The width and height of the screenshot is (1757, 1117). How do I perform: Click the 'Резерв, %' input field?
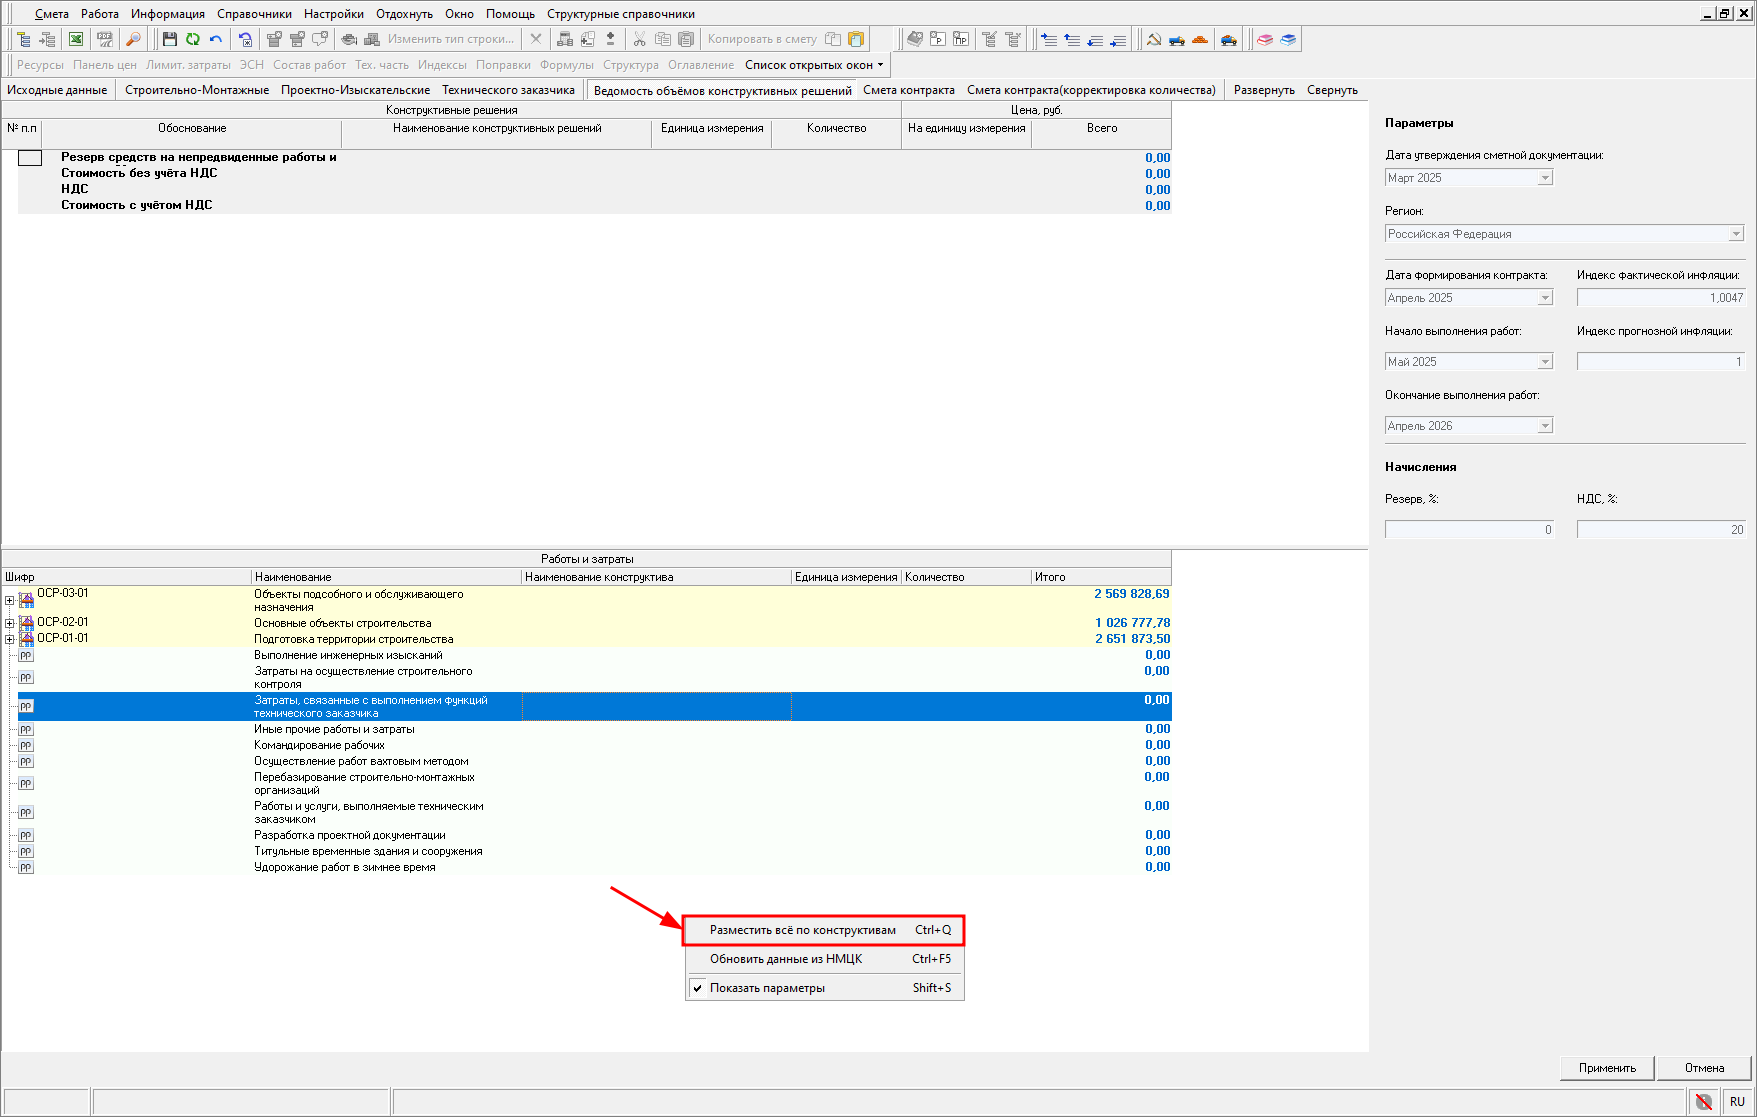click(x=1468, y=530)
